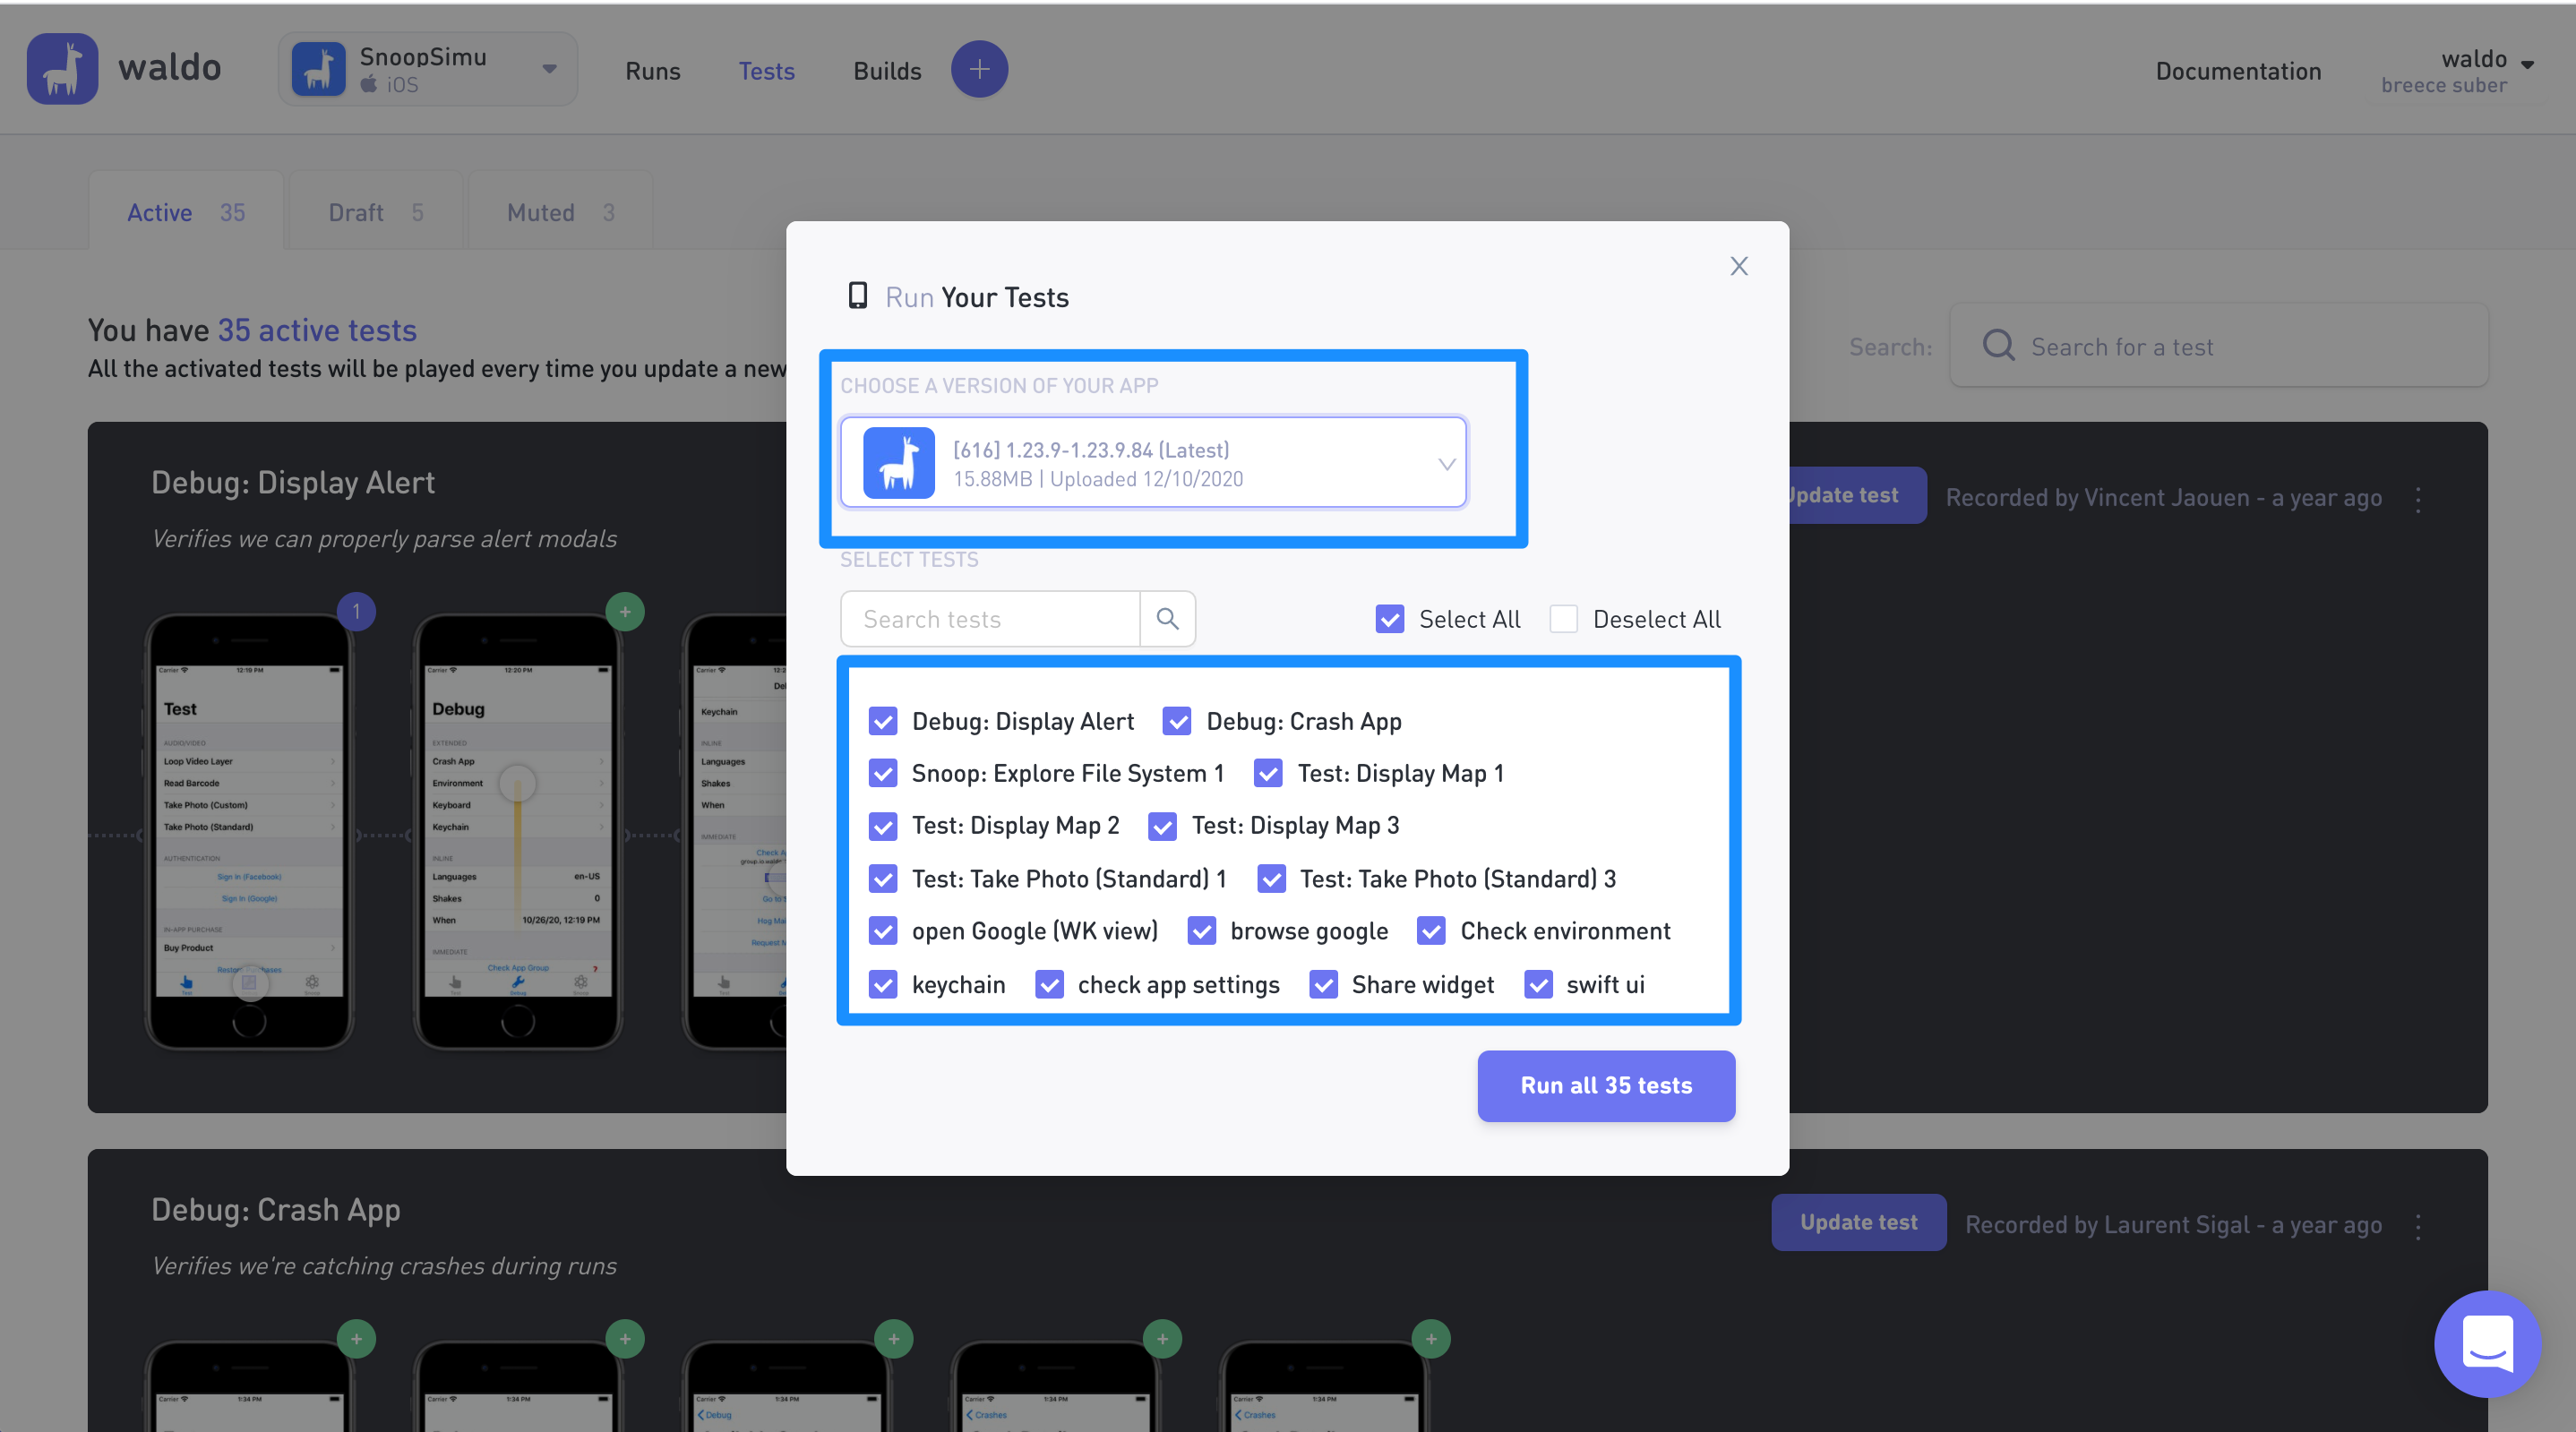Click the llama icon in version selector
This screenshot has width=2576, height=1432.
[898, 463]
